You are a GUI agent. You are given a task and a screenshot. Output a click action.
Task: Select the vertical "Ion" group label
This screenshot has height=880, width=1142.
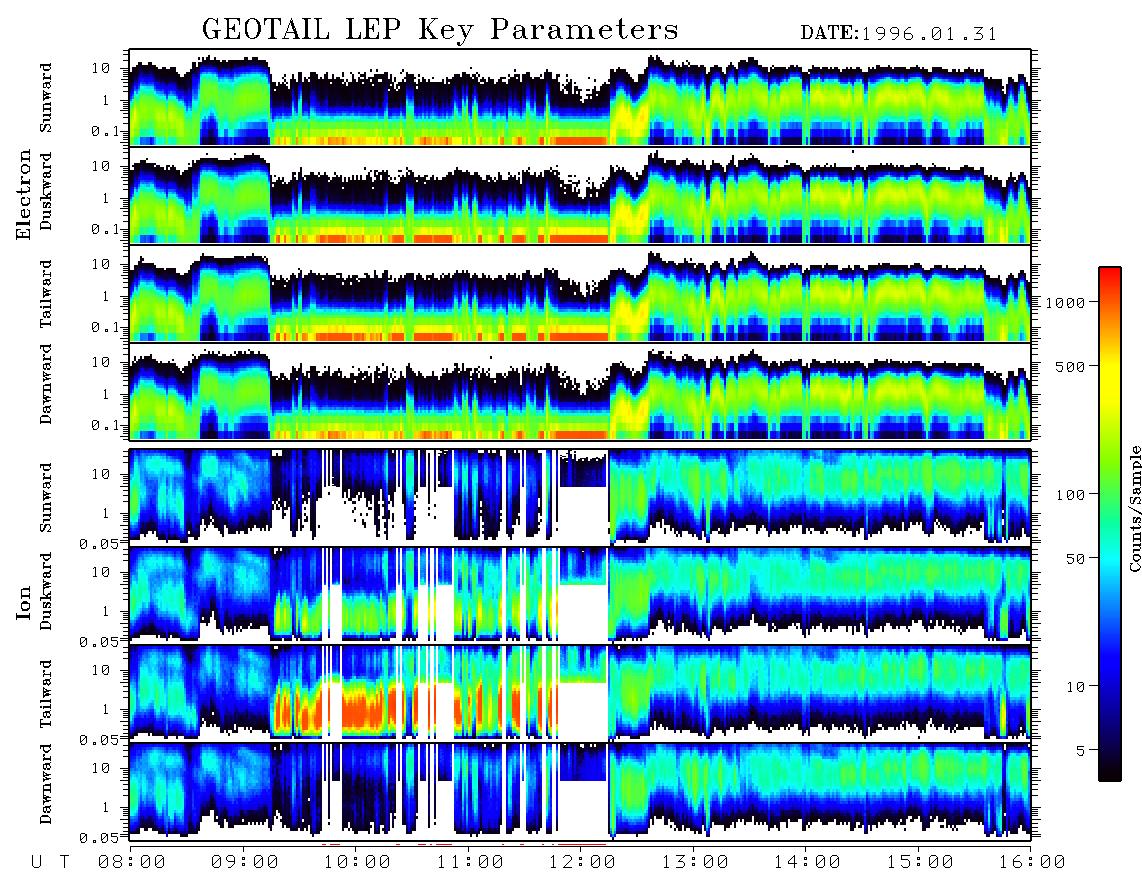pyautogui.click(x=24, y=603)
